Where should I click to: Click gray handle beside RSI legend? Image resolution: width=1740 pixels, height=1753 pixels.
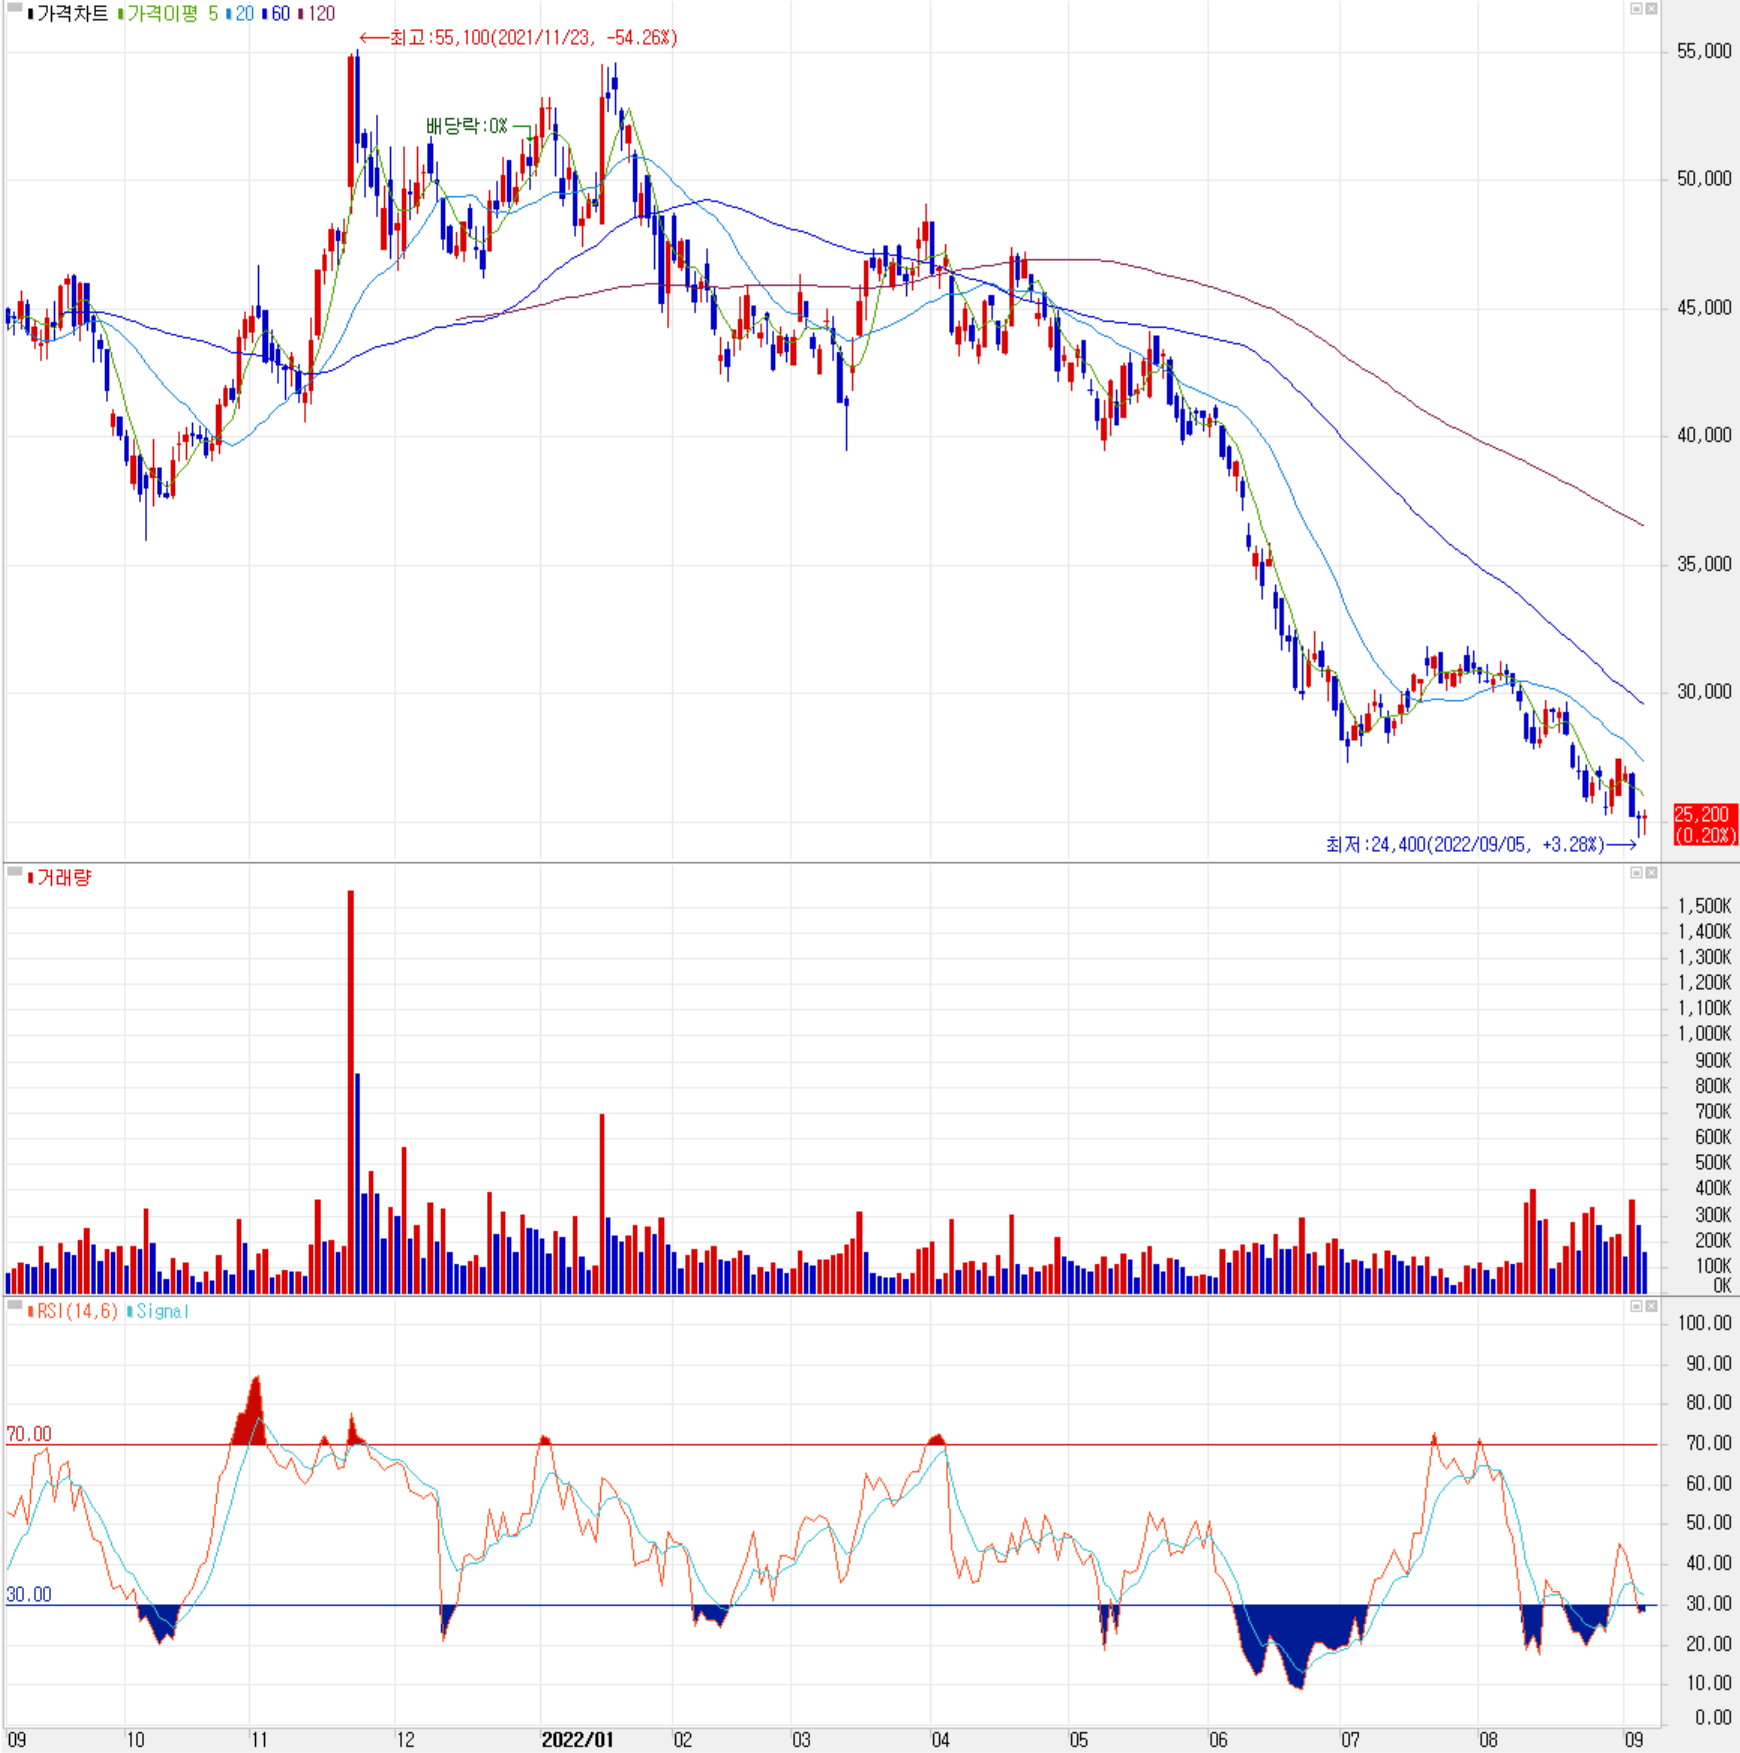point(14,1305)
